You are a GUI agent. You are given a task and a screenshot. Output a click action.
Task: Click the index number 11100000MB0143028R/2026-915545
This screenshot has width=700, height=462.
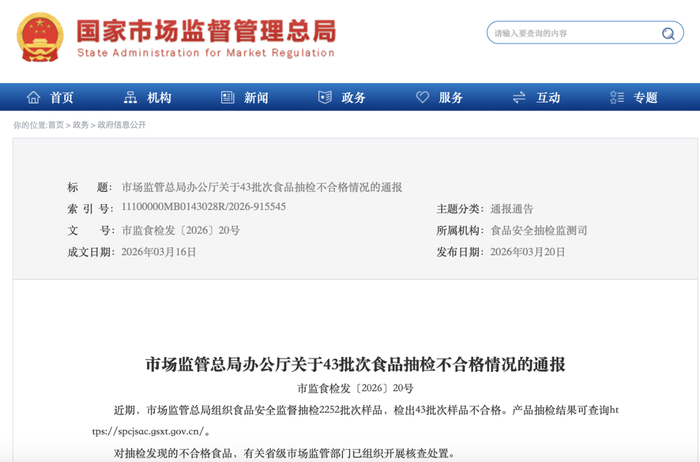pos(204,207)
